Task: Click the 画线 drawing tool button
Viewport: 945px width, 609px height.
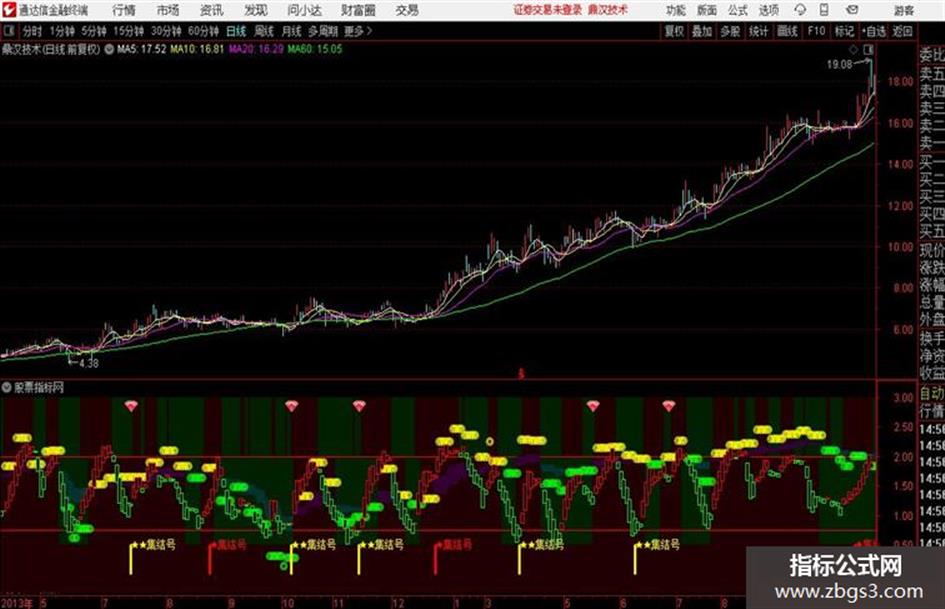Action: tap(787, 31)
